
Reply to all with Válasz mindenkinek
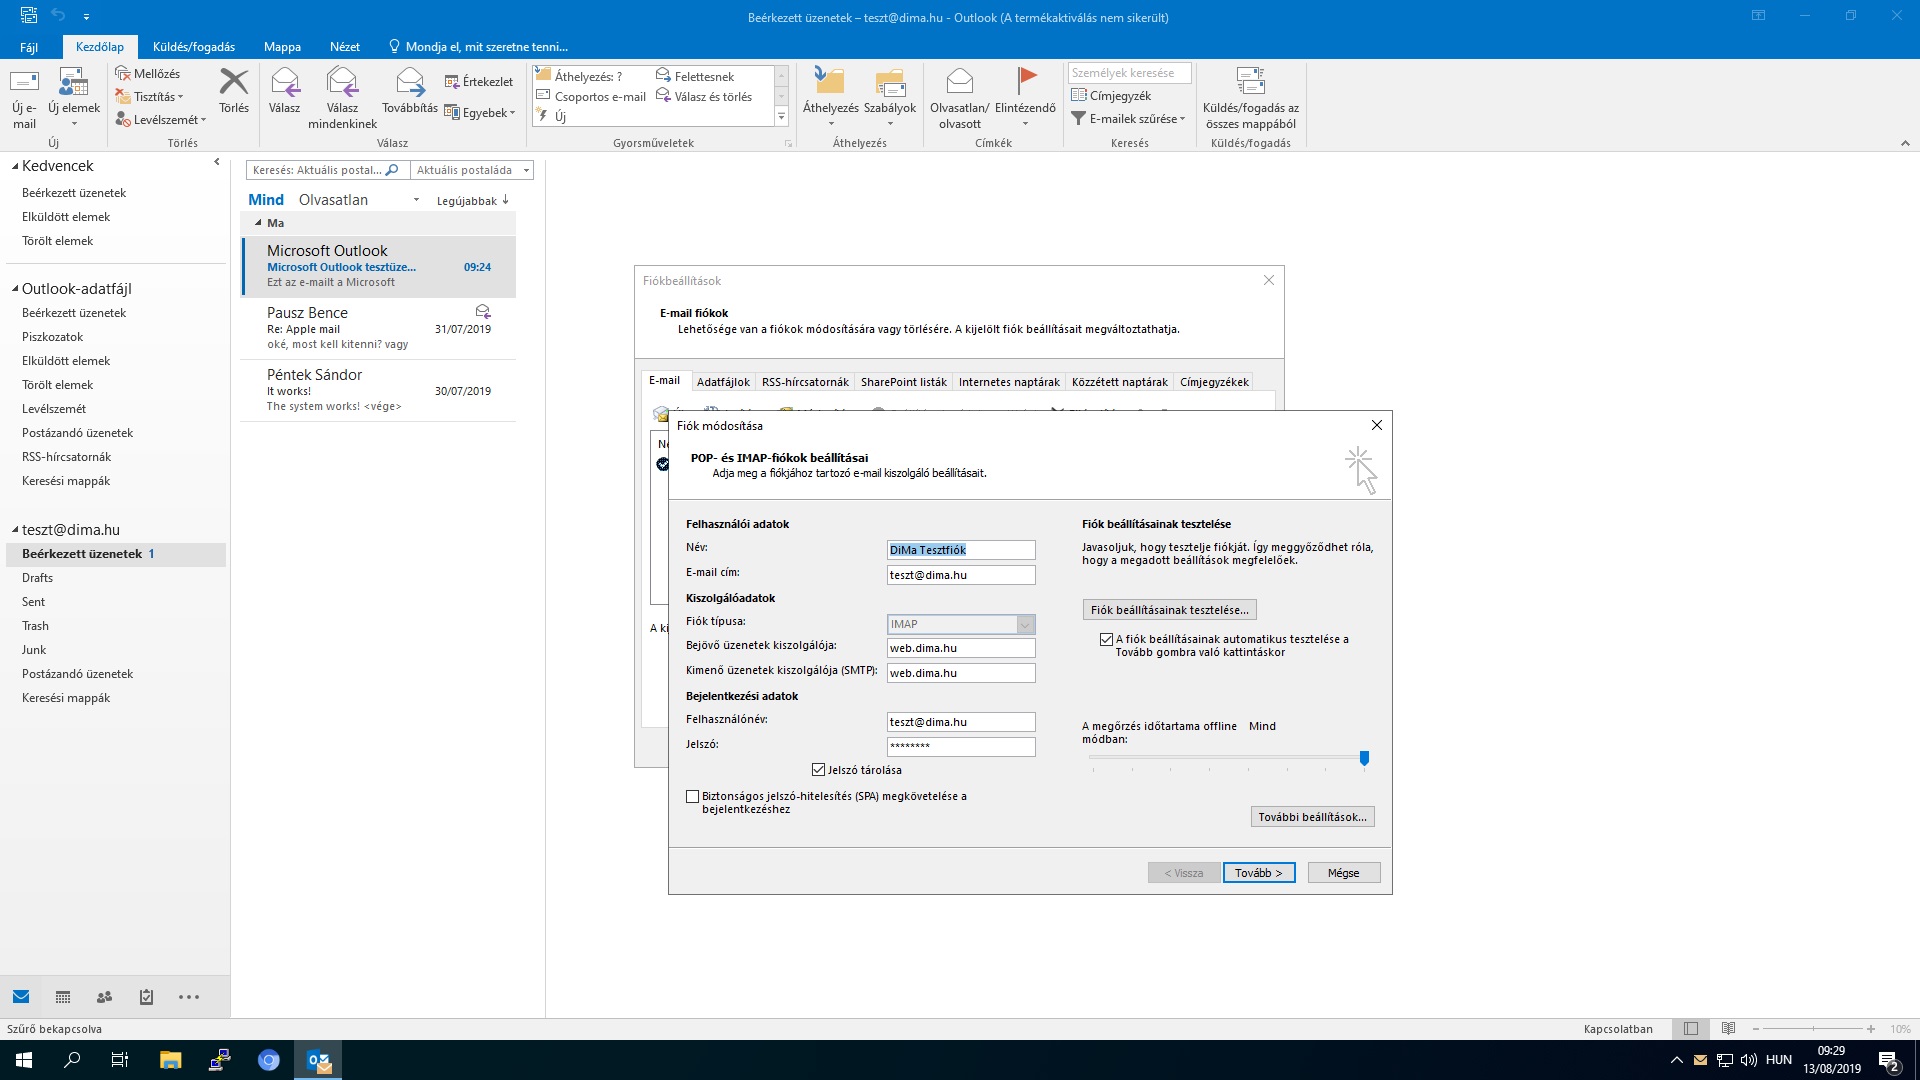tap(342, 99)
